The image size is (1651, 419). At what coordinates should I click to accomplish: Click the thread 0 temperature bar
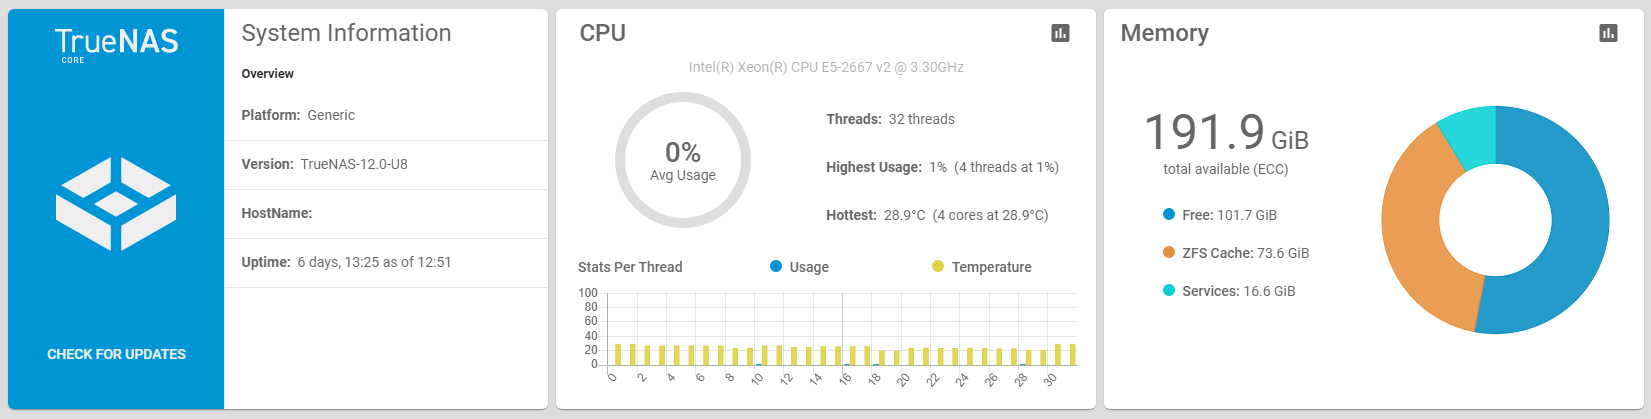coord(618,354)
